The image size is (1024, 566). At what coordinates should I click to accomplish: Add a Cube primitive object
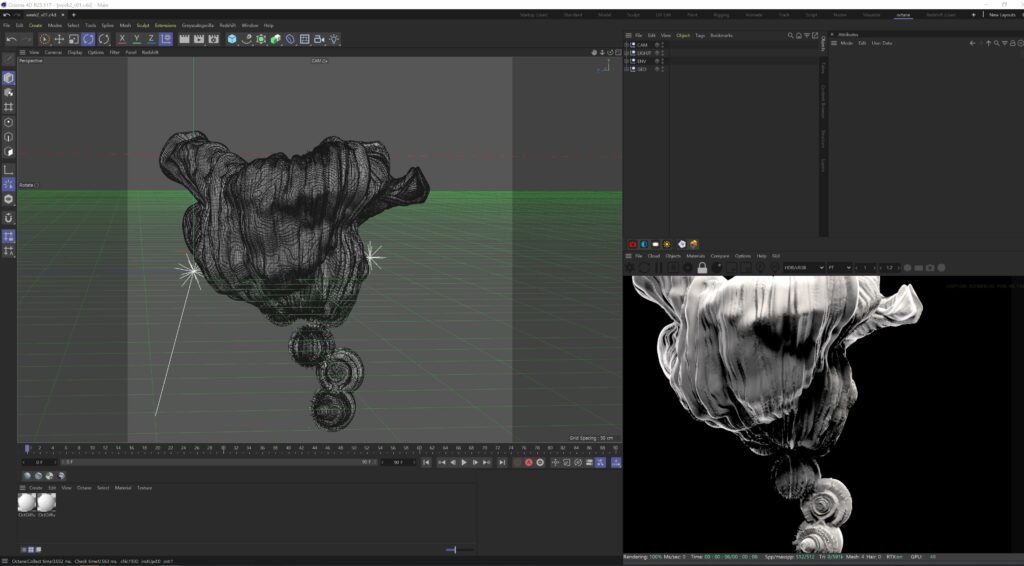coord(232,39)
